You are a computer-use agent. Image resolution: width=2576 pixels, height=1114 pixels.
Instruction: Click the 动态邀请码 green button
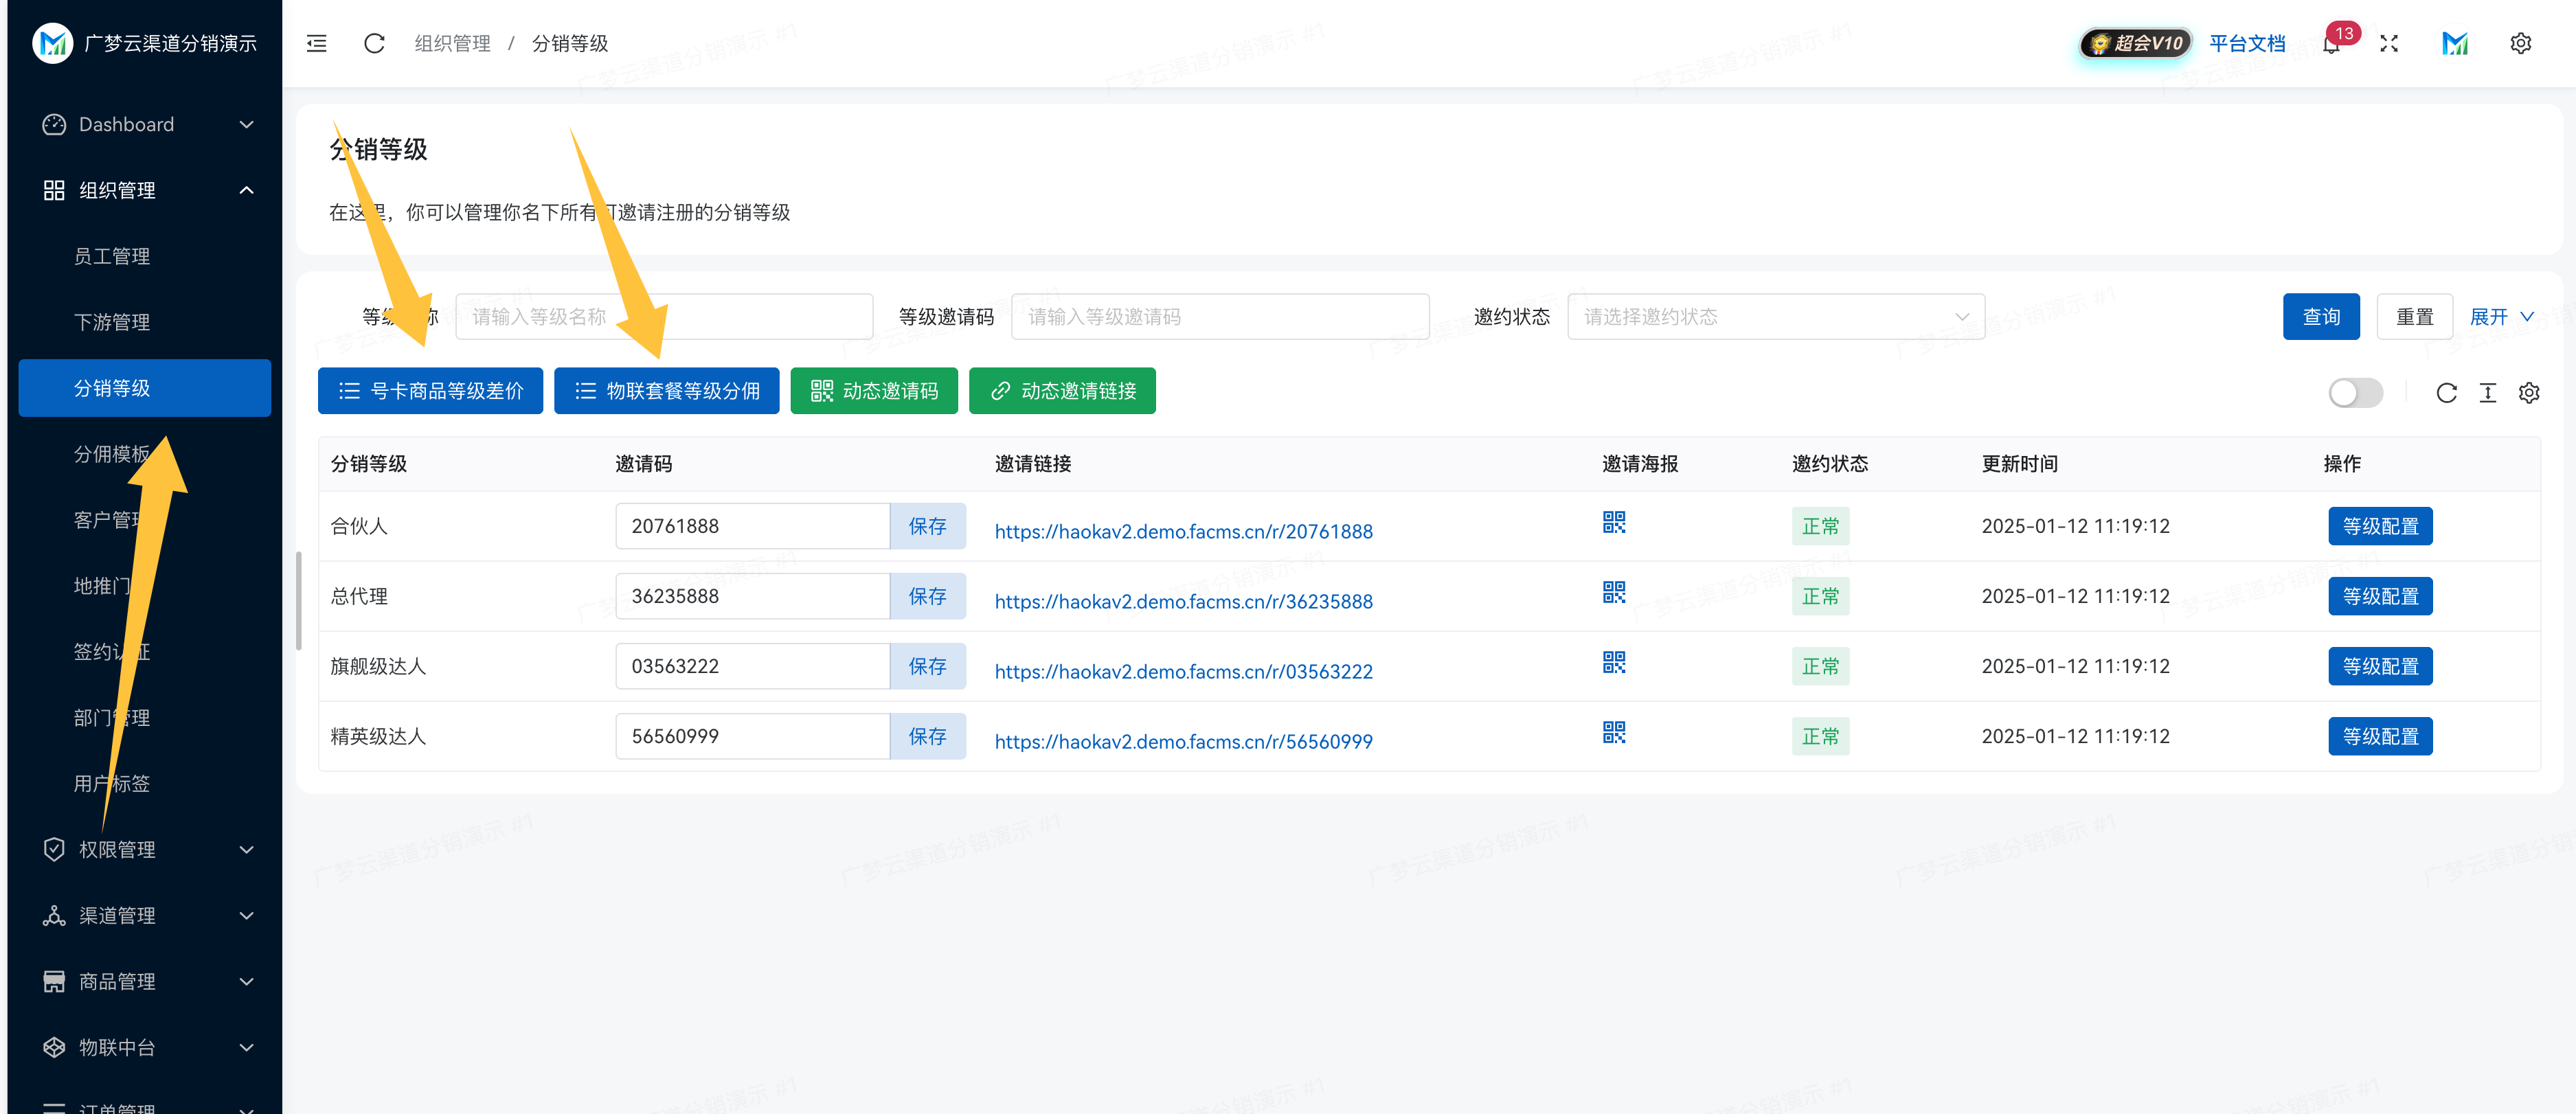873,391
